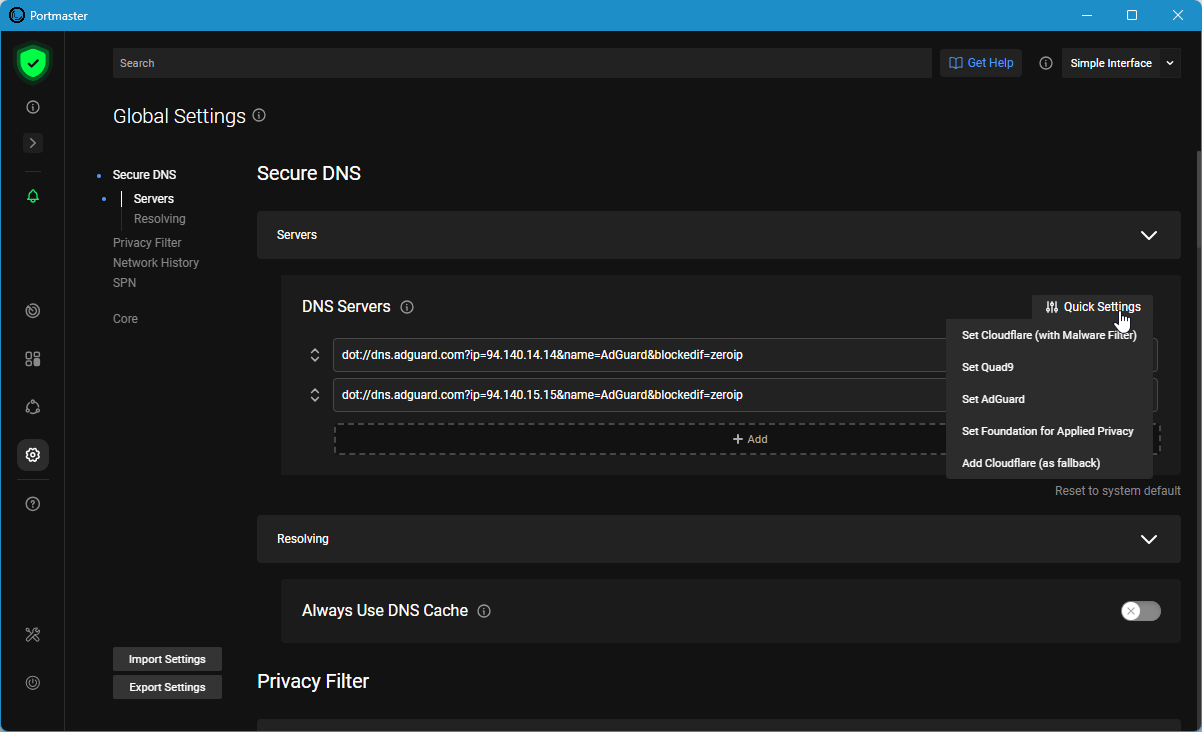Go to Privacy Filter in settings navigation
Image resolution: width=1202 pixels, height=732 pixels.
(147, 243)
